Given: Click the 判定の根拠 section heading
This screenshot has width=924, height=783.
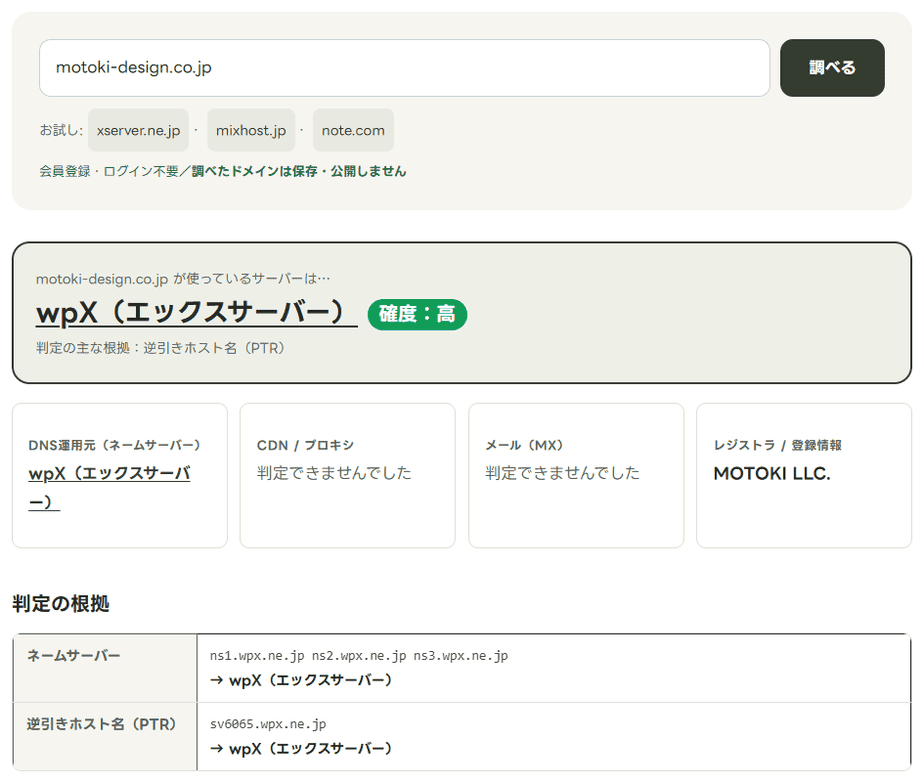Looking at the screenshot, I should click(61, 604).
